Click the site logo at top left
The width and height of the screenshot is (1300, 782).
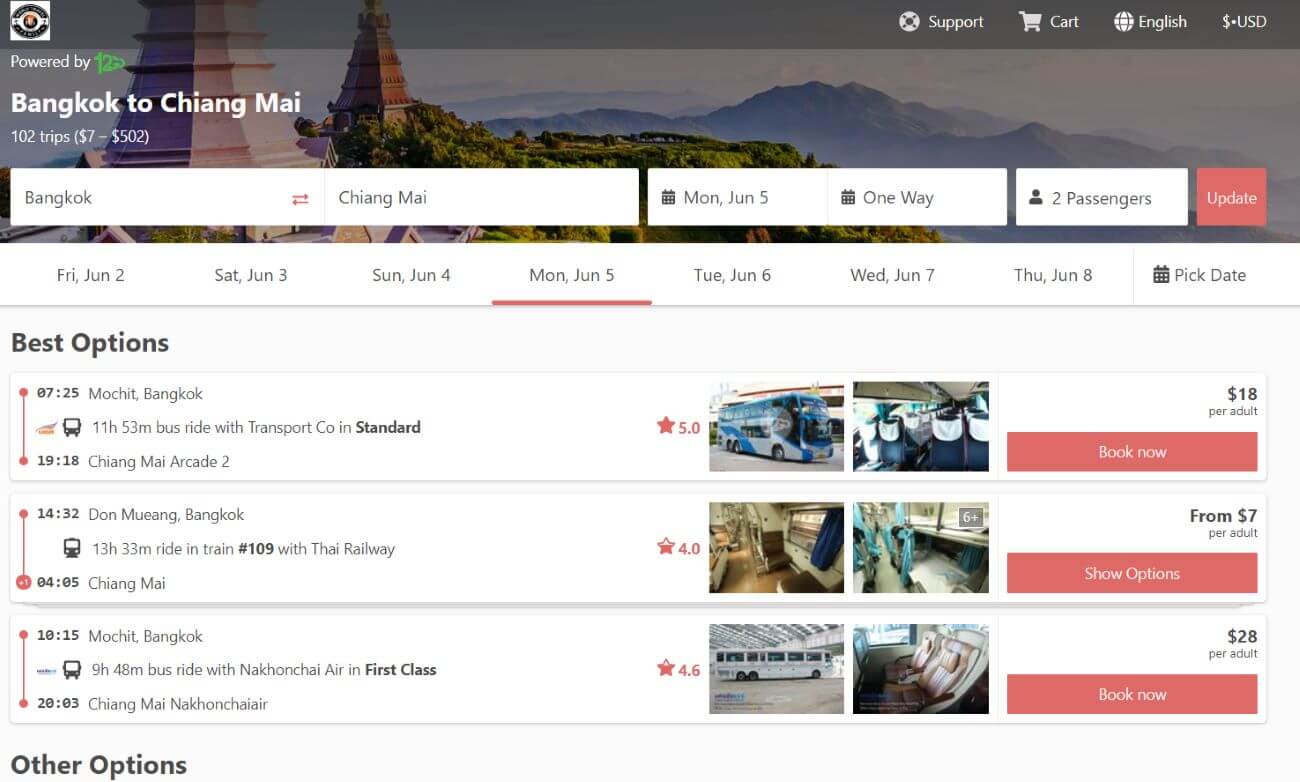(30, 21)
